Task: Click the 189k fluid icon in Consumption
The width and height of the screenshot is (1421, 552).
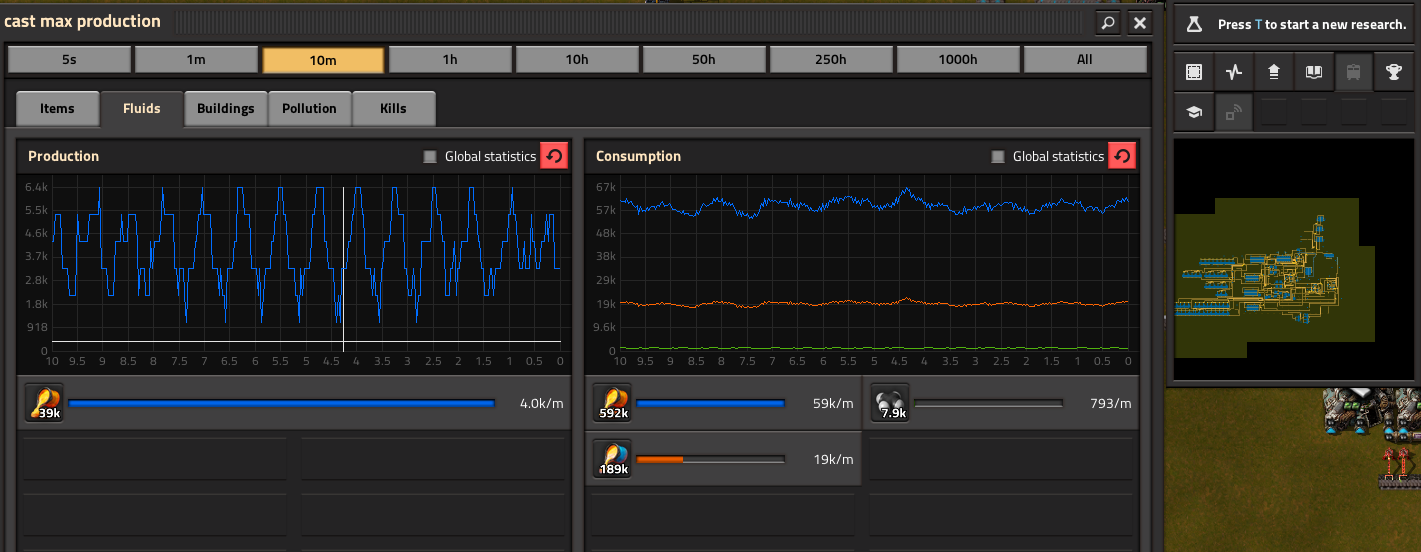Action: click(x=611, y=459)
